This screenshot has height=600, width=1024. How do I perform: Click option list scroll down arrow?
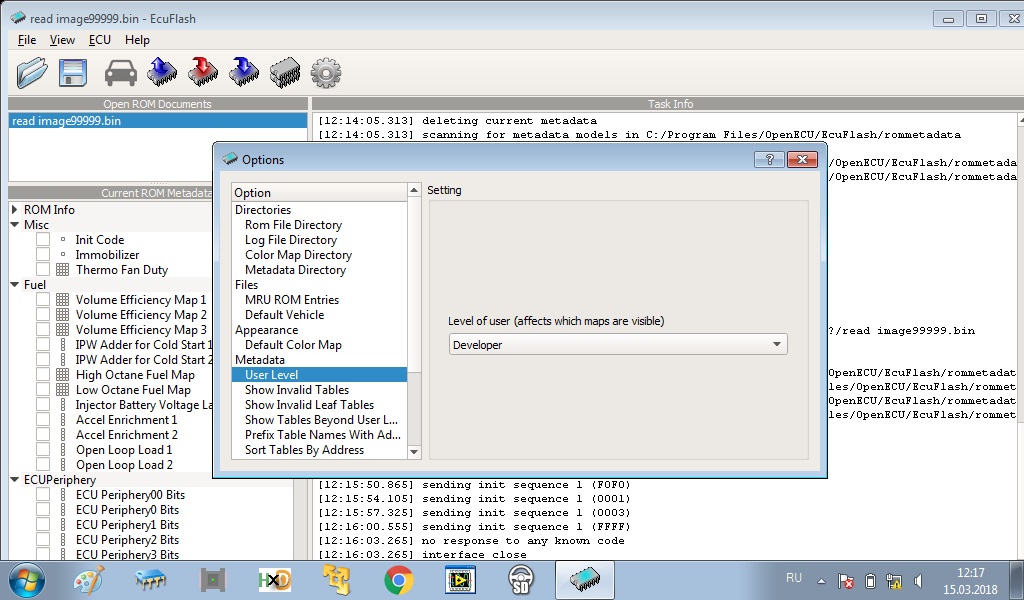click(413, 452)
